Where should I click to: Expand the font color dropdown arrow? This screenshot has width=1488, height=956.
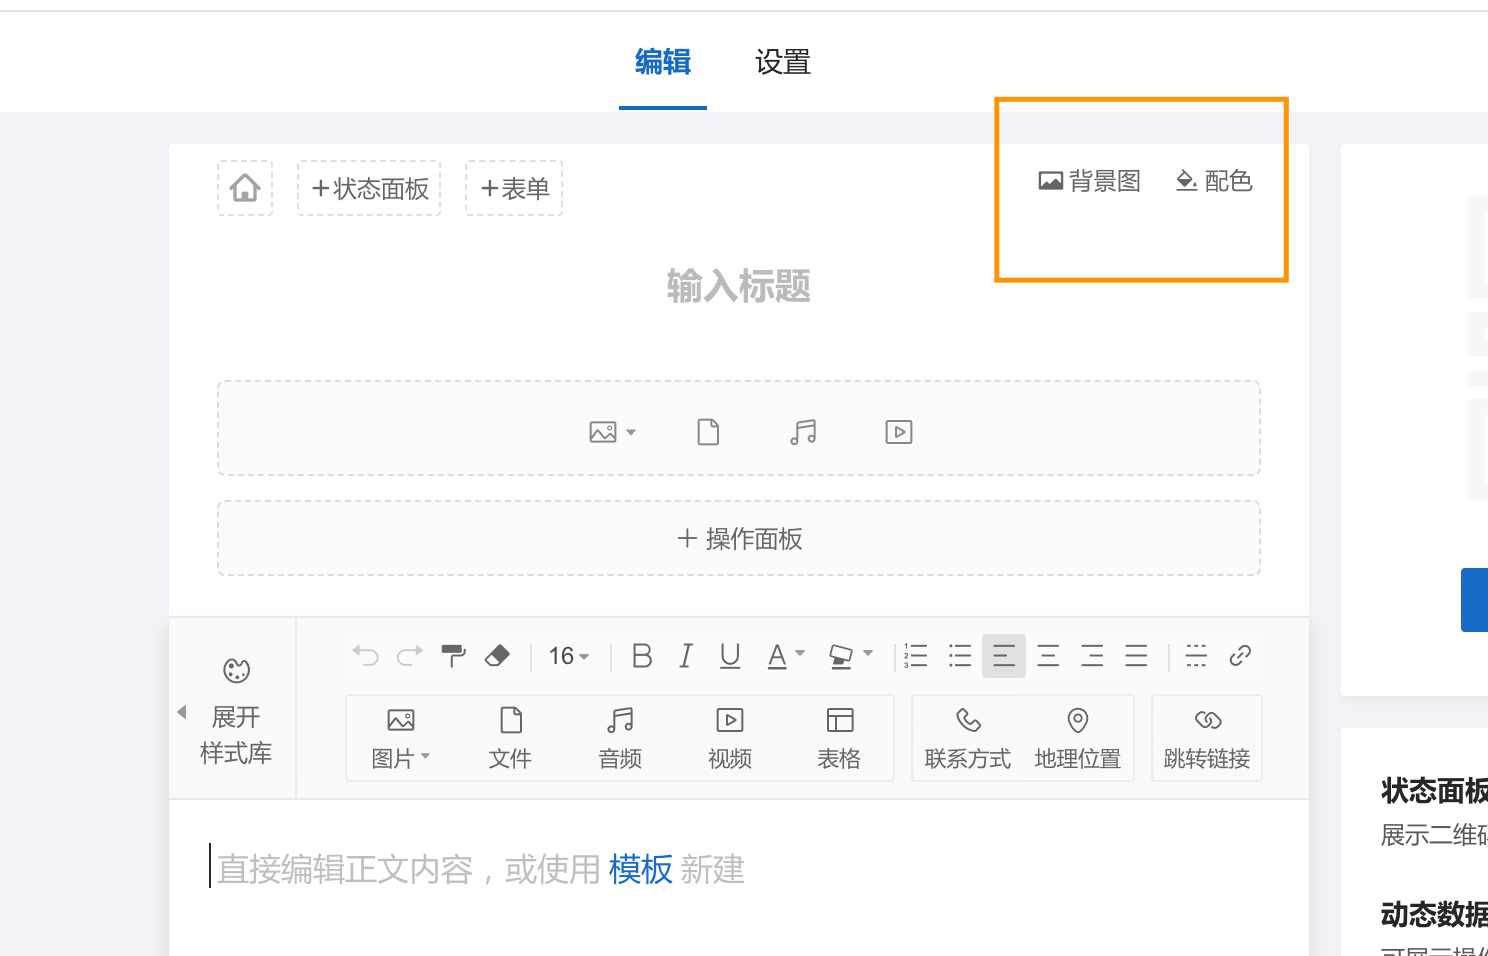click(x=800, y=654)
